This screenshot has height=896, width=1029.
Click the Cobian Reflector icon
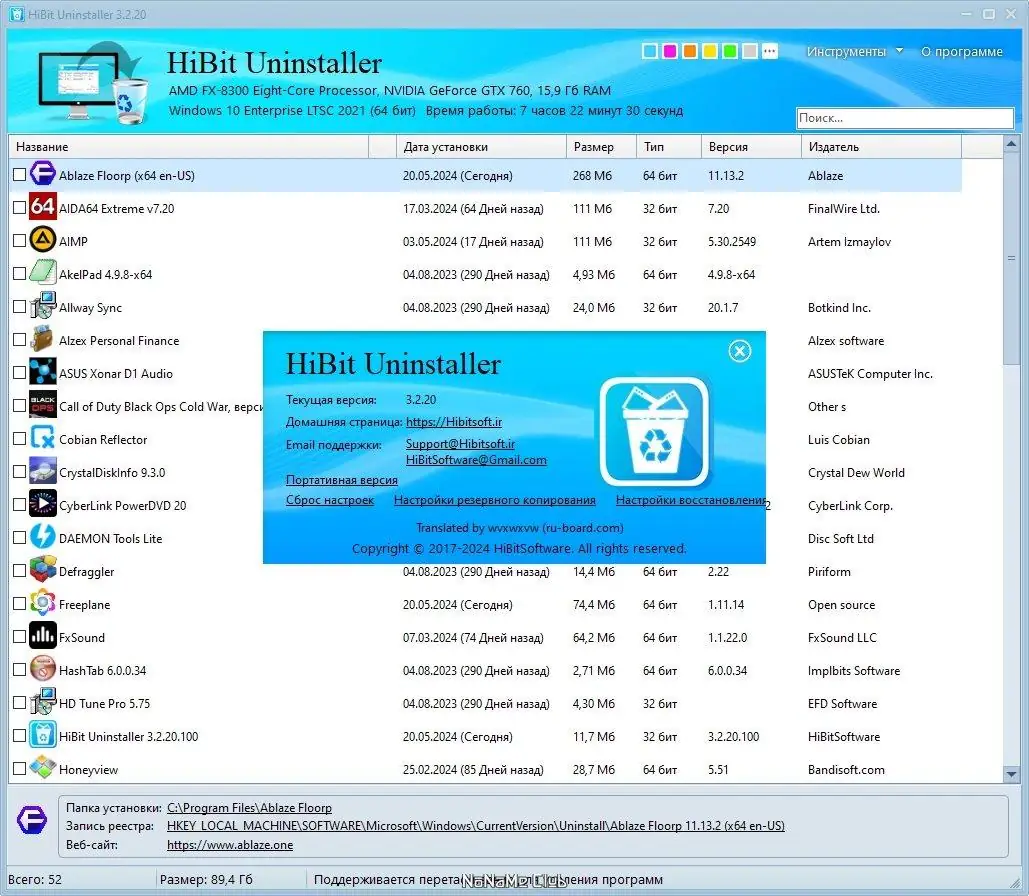click(43, 438)
